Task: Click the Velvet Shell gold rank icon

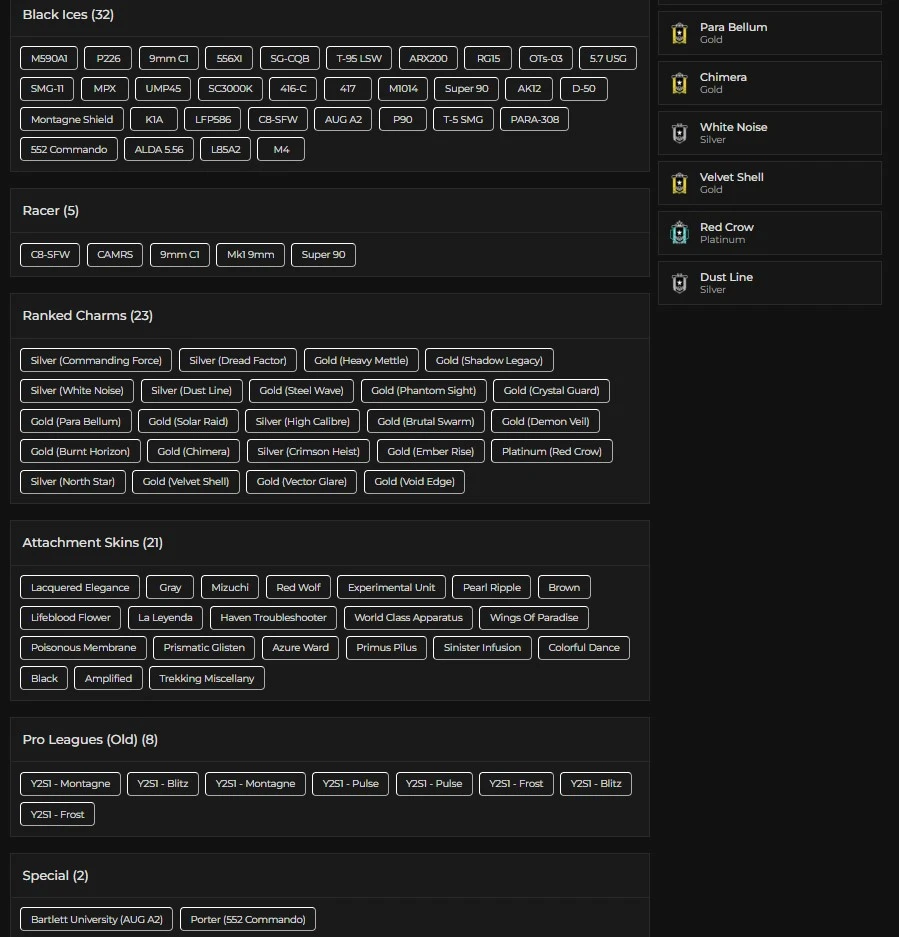Action: tap(680, 183)
